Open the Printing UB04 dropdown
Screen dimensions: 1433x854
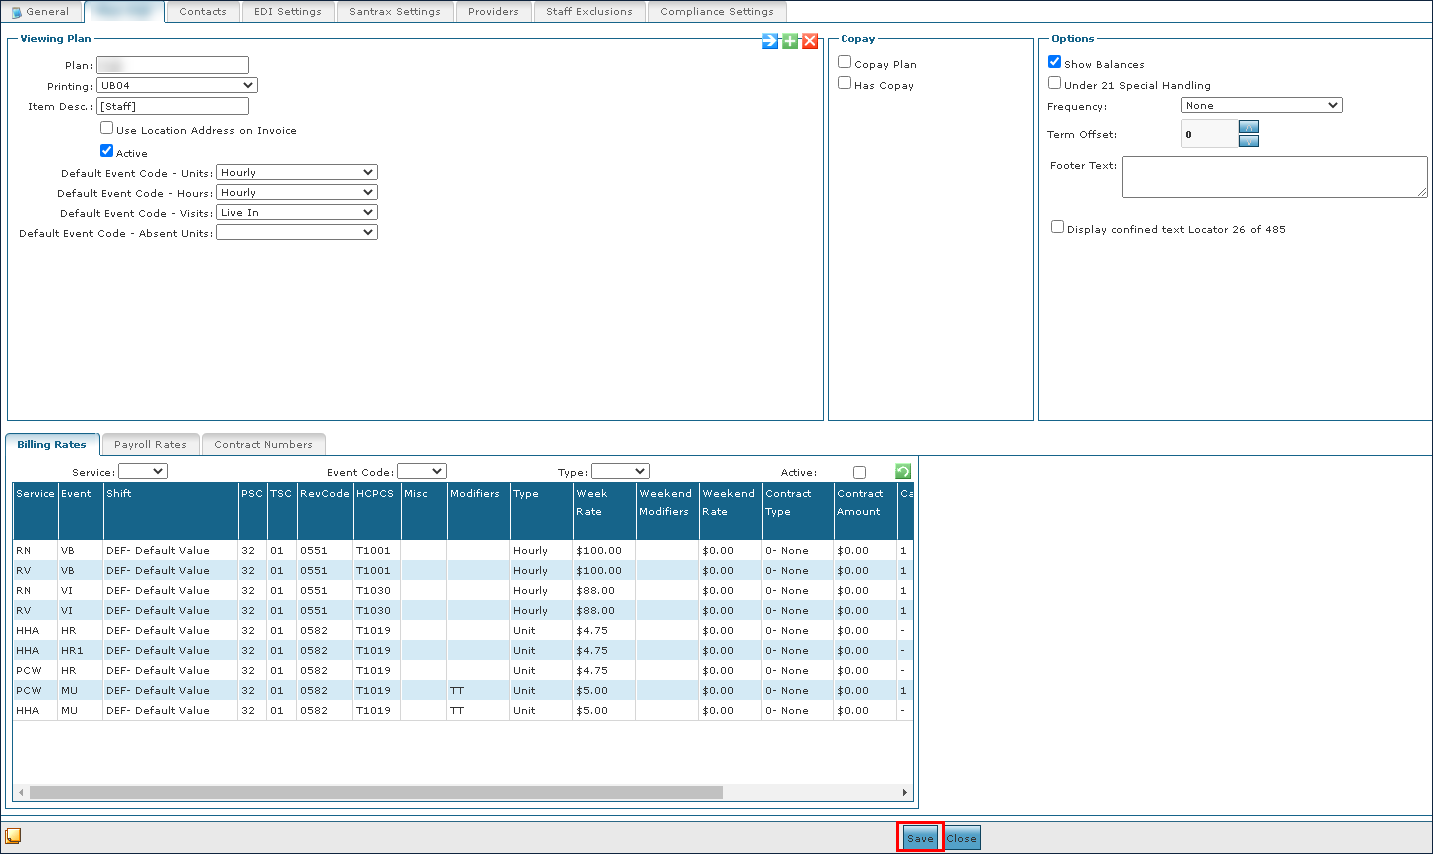(177, 86)
